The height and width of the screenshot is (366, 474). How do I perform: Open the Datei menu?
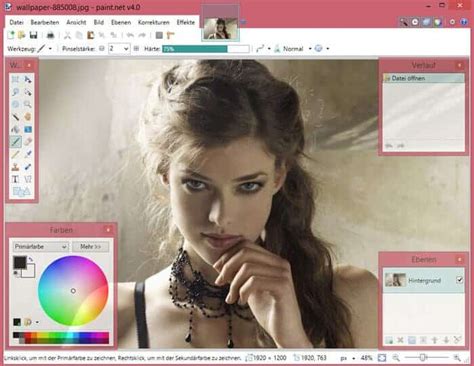[16, 22]
